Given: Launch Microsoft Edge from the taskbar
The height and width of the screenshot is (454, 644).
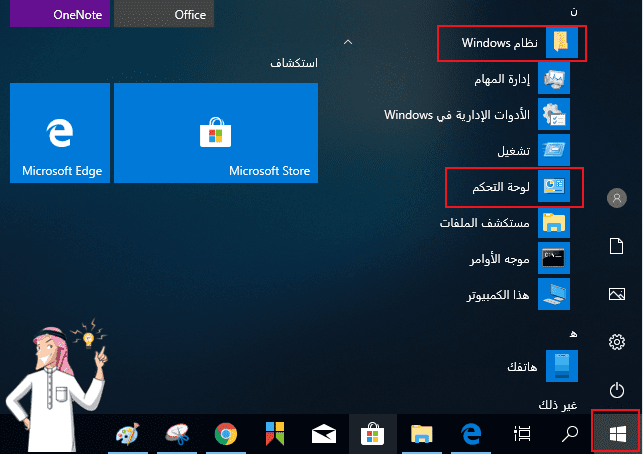Looking at the screenshot, I should [471, 433].
